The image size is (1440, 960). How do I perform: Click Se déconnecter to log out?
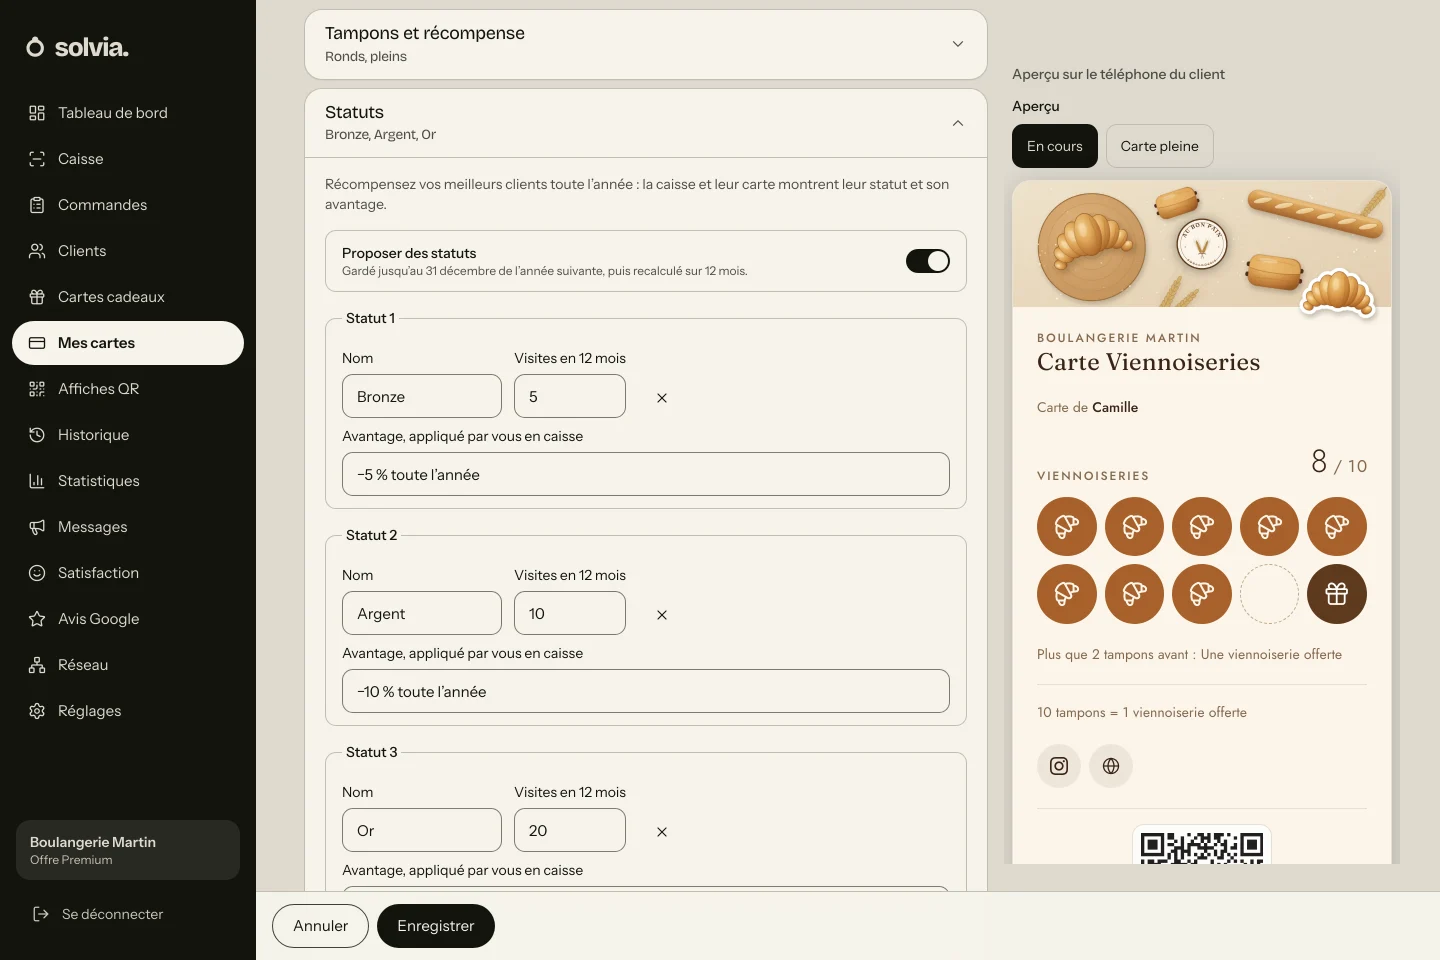click(98, 914)
